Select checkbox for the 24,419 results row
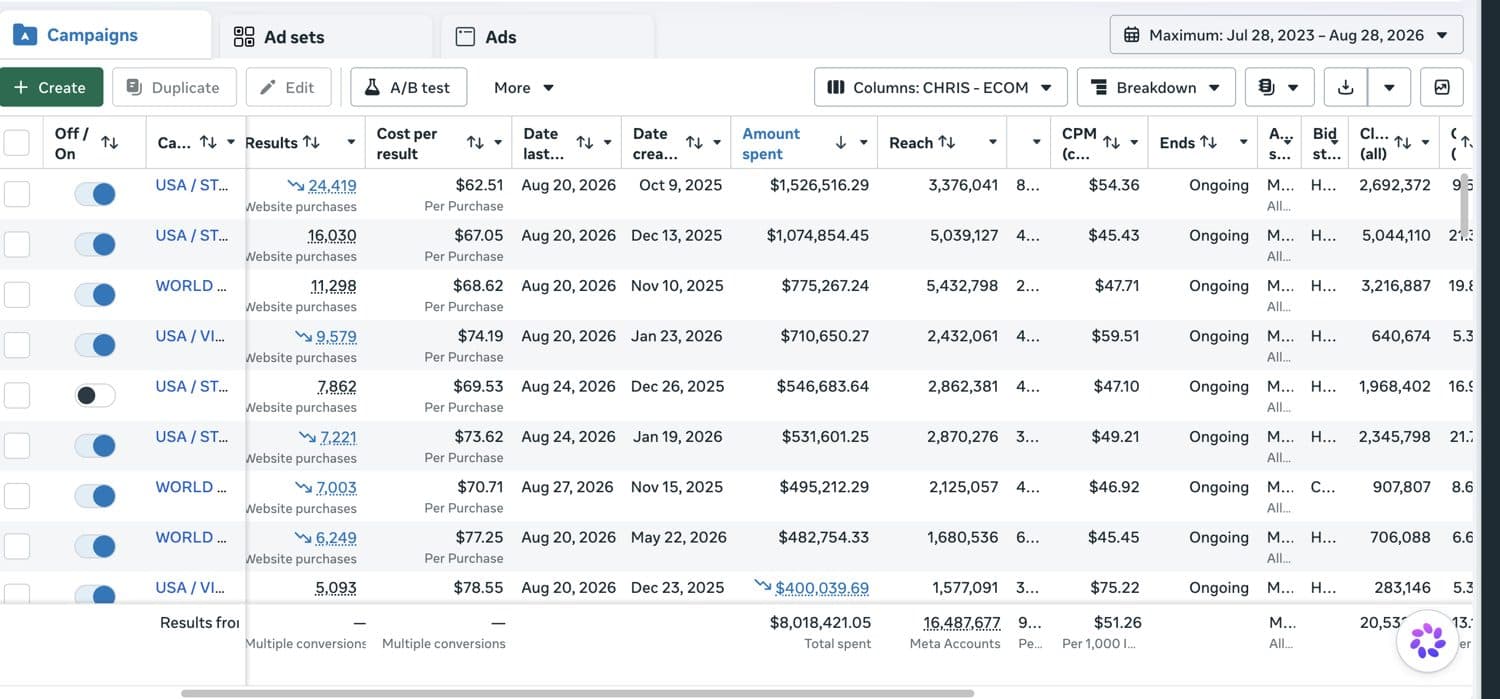 coord(17,193)
